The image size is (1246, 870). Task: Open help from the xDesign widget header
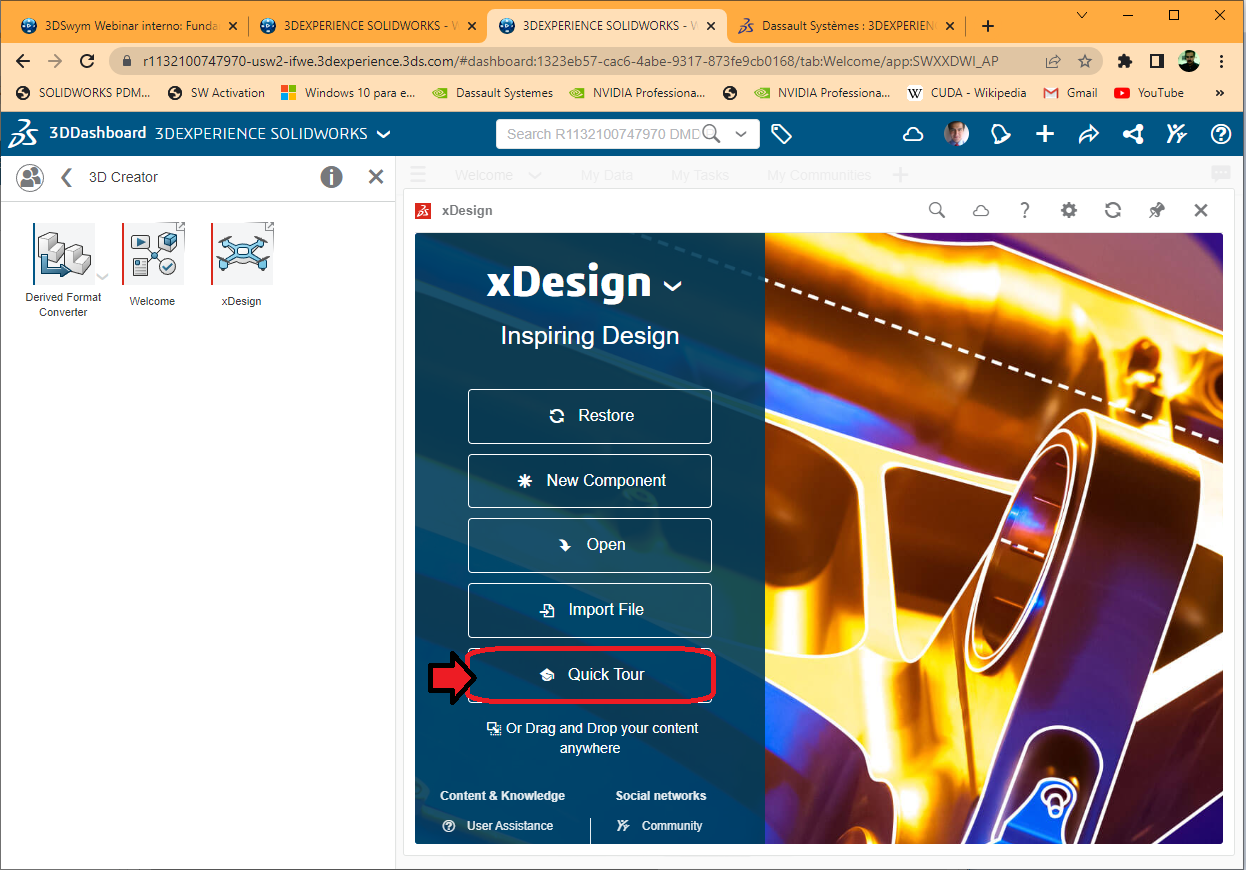pos(1025,210)
